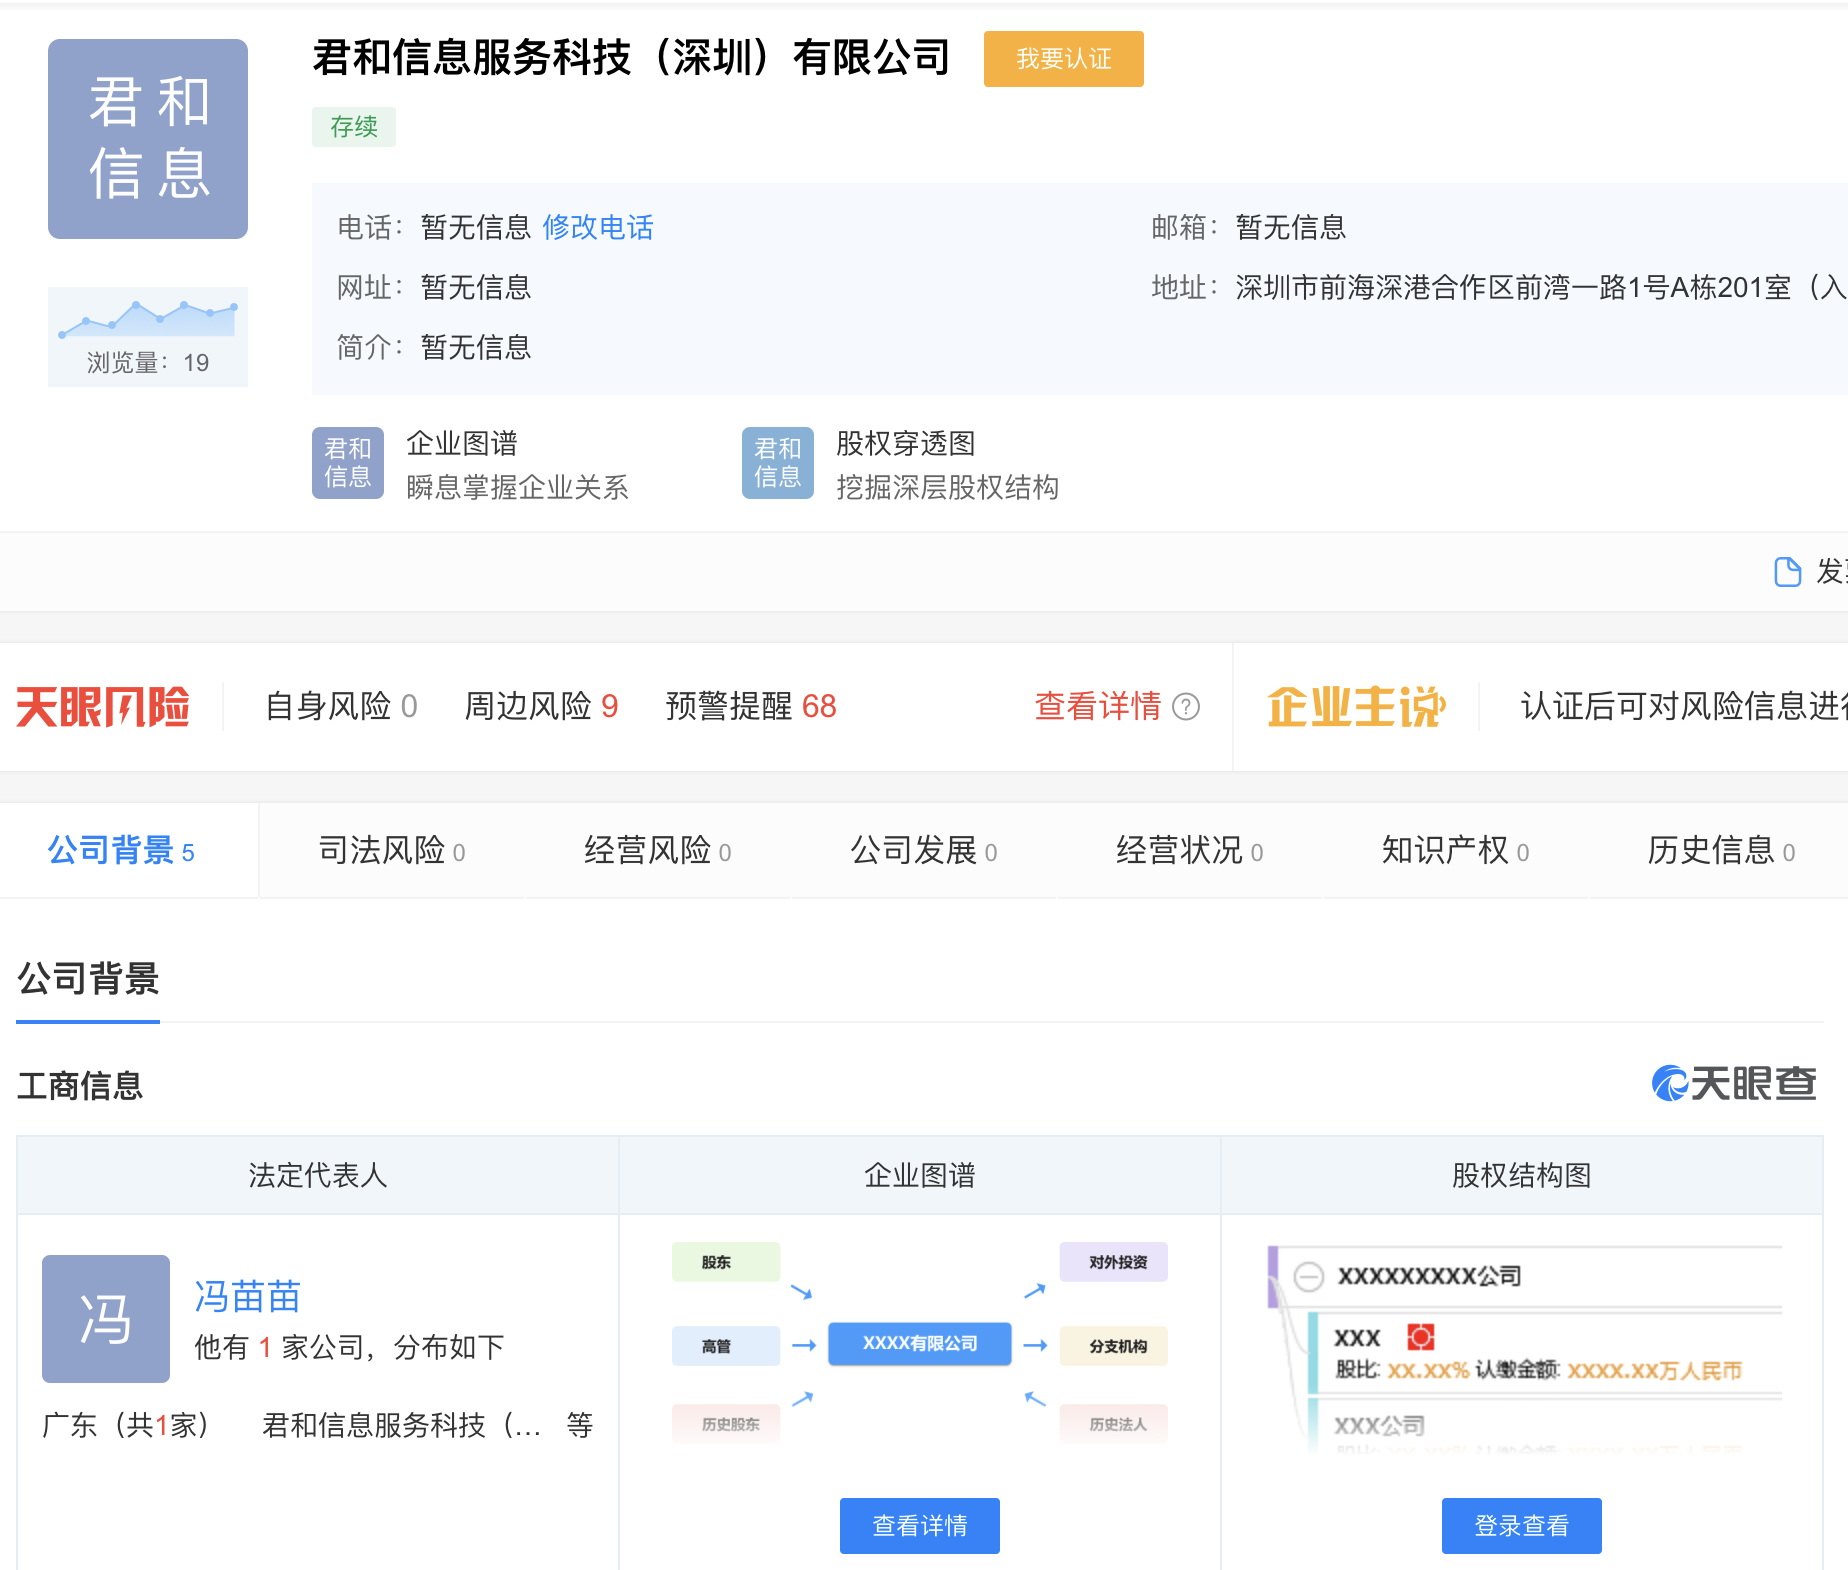
Task: Click the collapse circle next to XXXXXXXXX公司
Action: pyautogui.click(x=1308, y=1277)
